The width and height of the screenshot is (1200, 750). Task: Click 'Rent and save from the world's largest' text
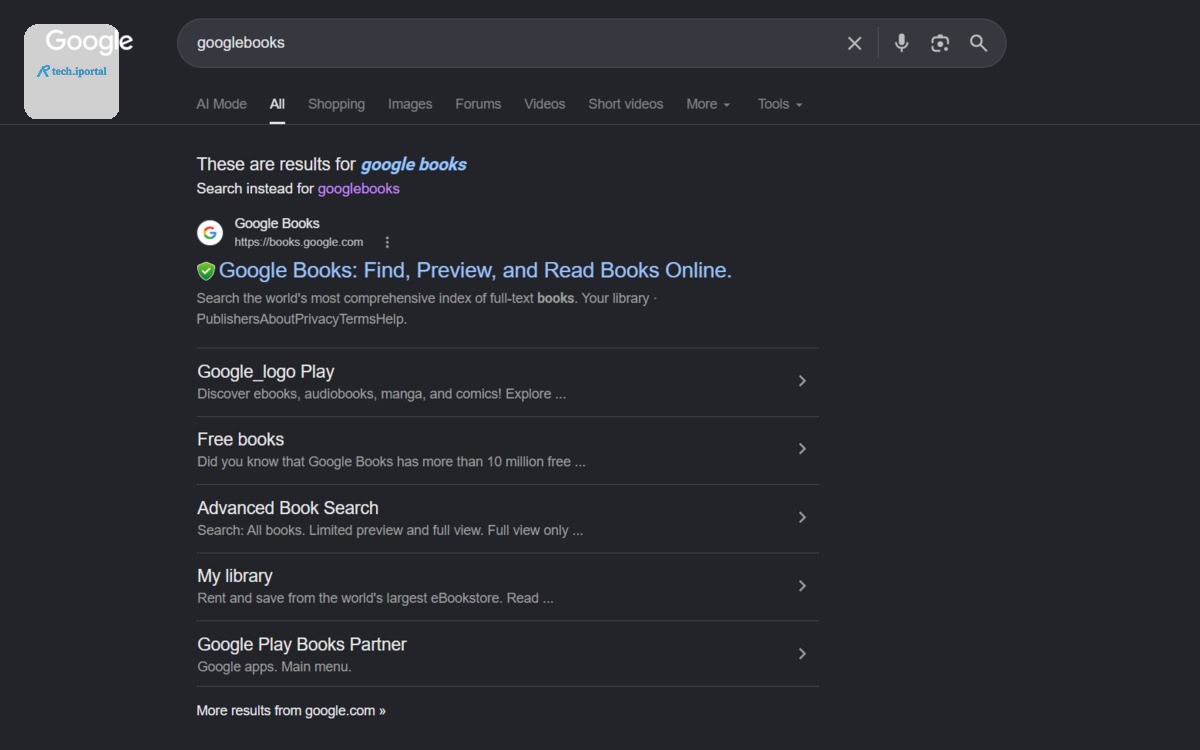point(375,598)
